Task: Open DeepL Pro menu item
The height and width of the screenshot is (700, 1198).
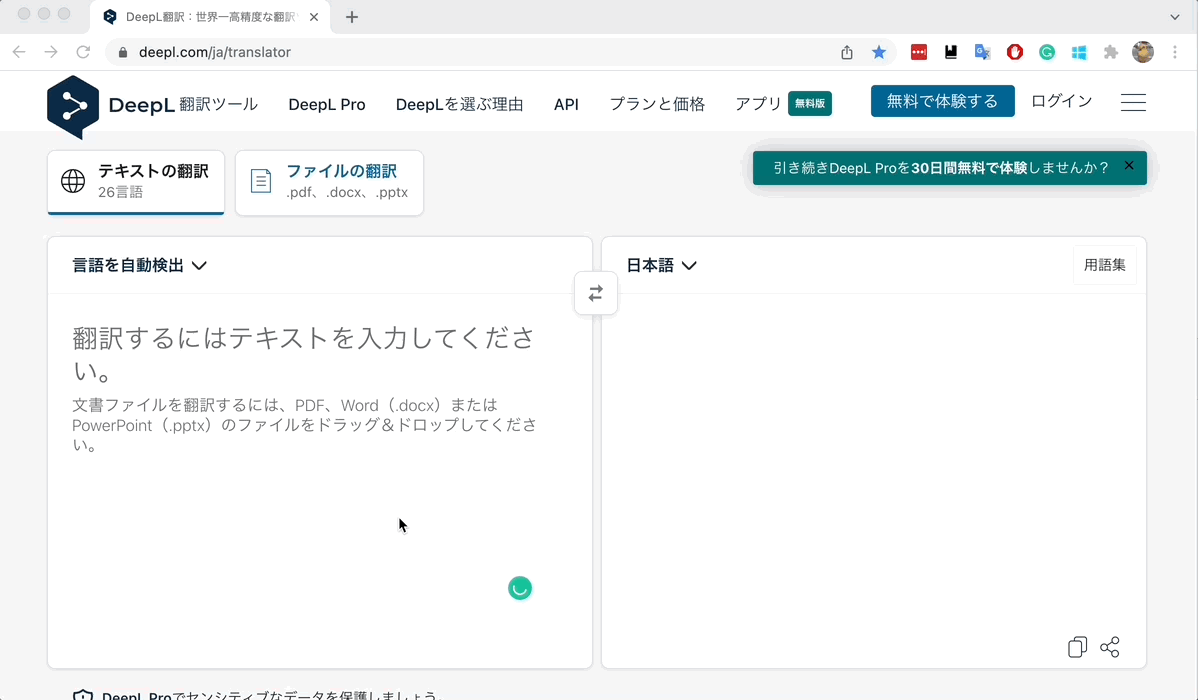Action: click(x=327, y=105)
